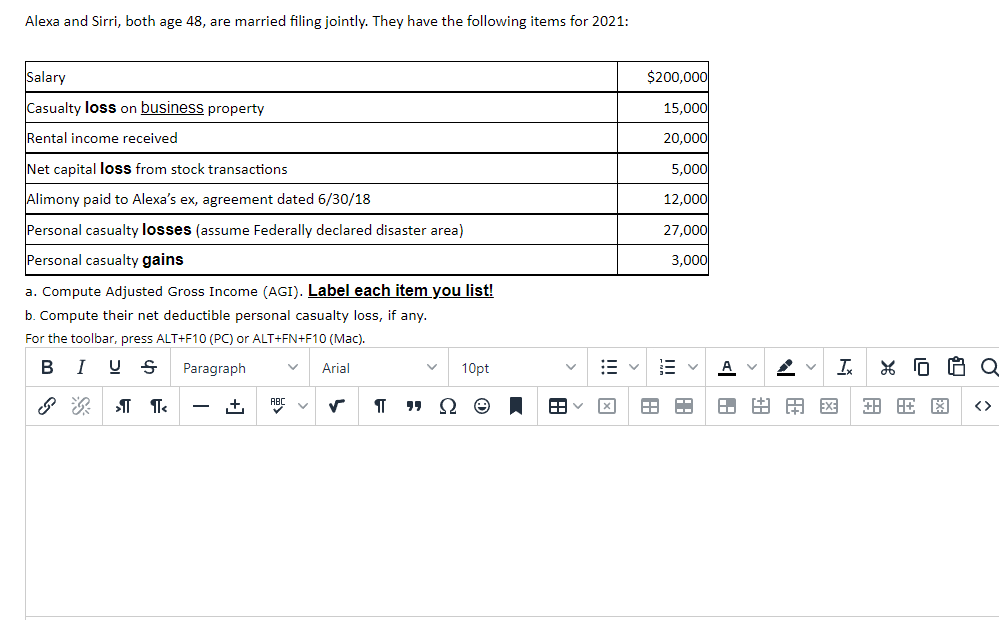The height and width of the screenshot is (620, 999).
Task: Click the 'Net capital loss from stock transactions' label
Action: [x=157, y=169]
